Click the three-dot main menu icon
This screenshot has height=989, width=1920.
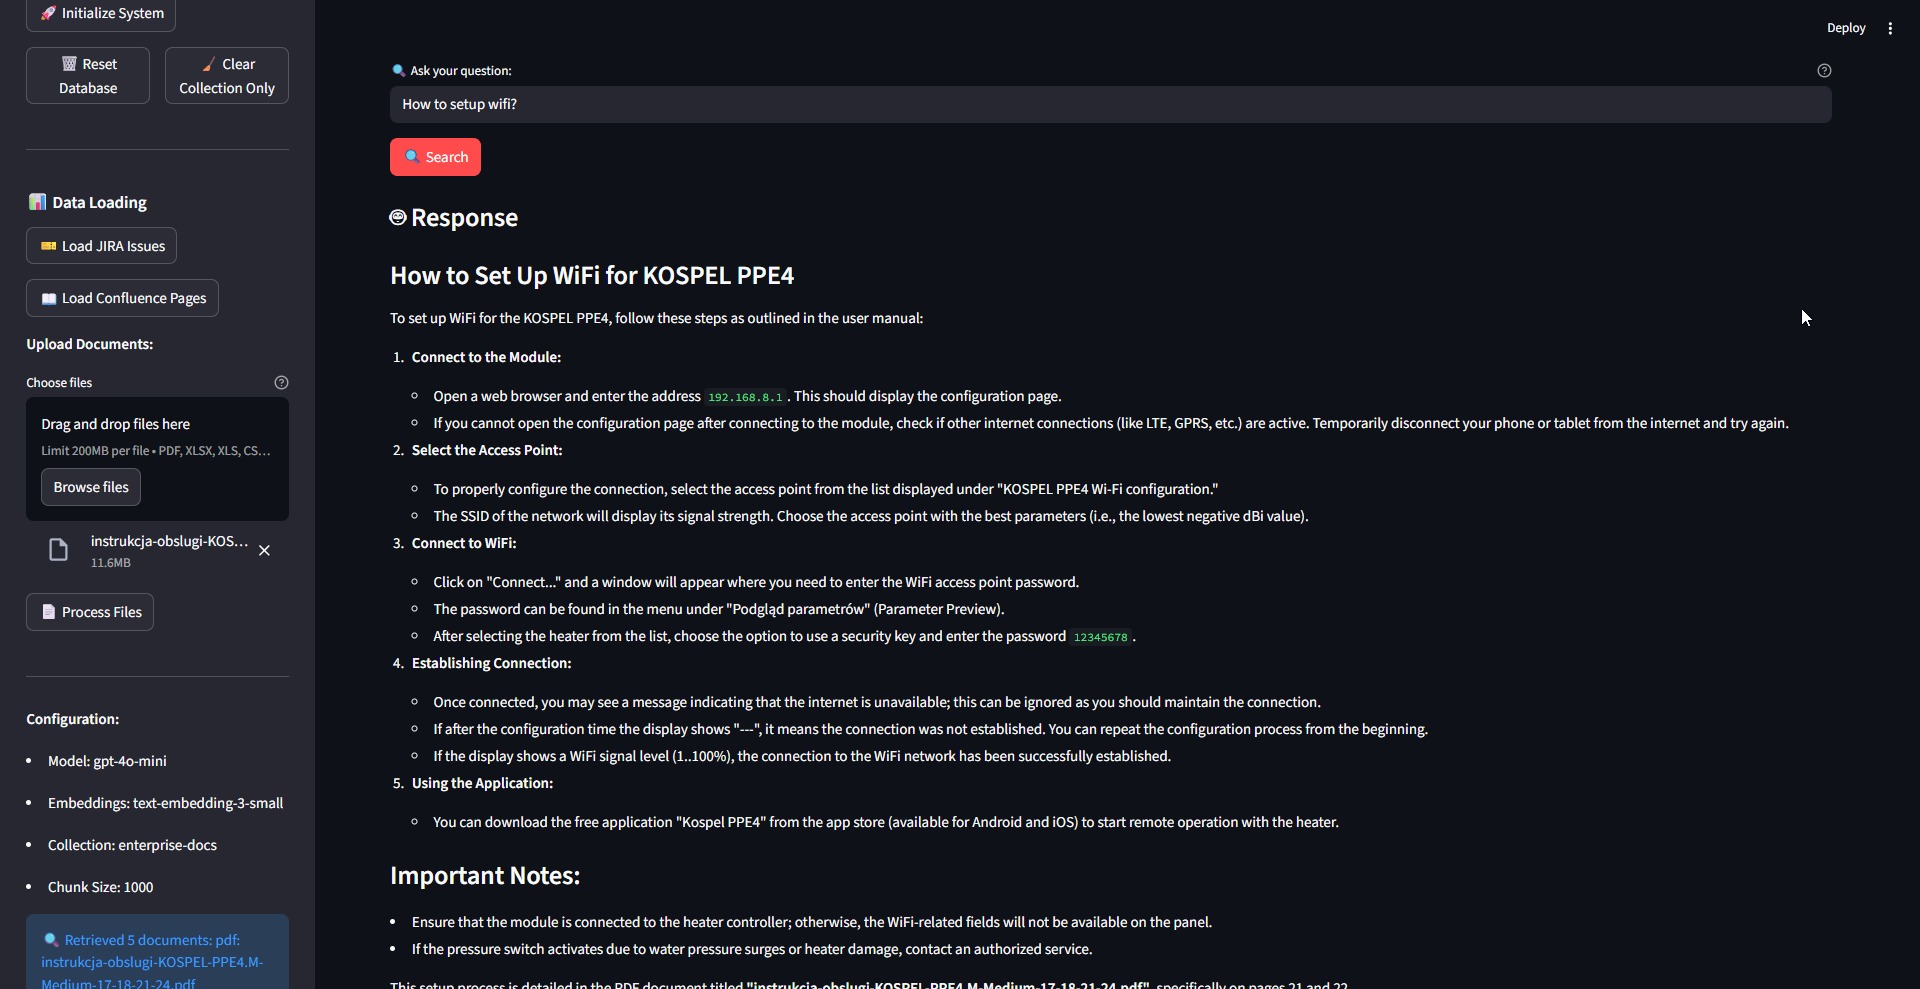pyautogui.click(x=1890, y=28)
